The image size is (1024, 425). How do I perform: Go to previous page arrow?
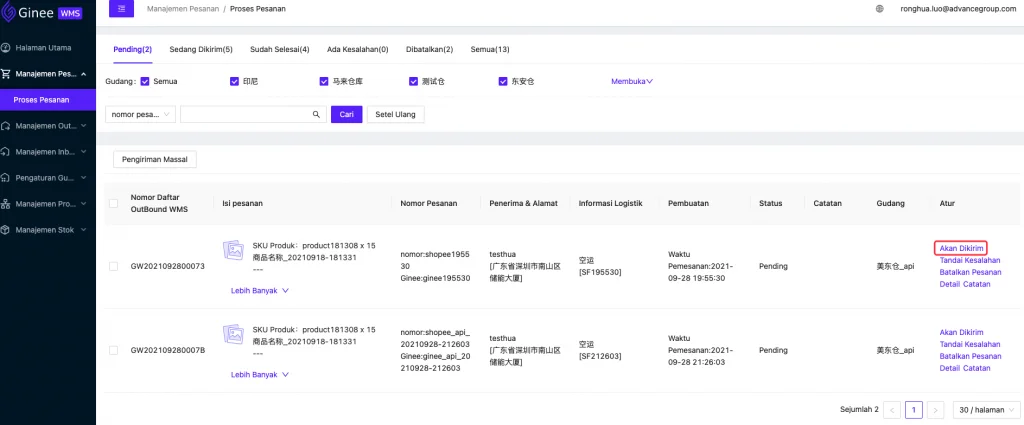[893, 410]
